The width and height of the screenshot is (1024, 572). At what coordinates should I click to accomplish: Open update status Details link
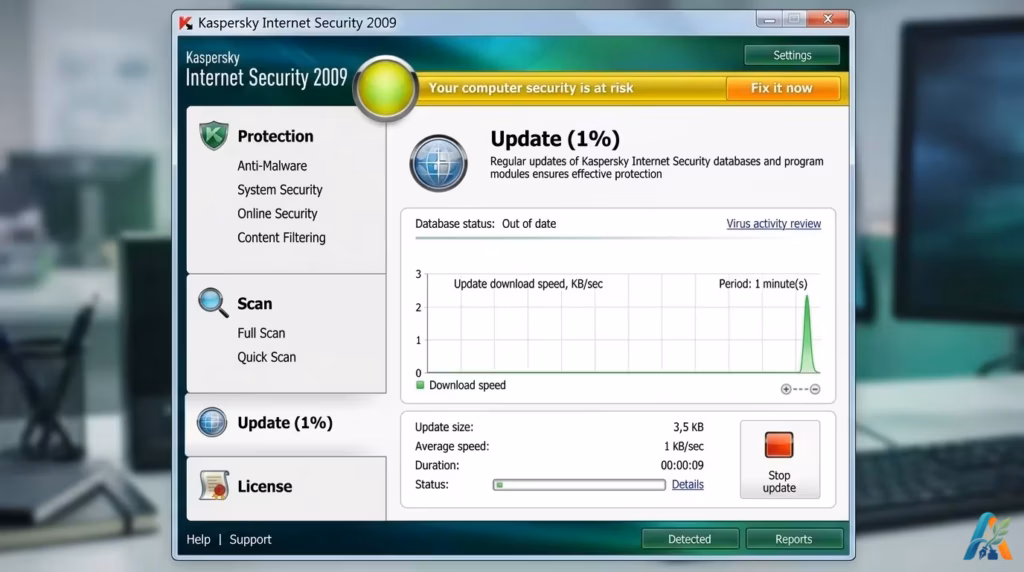pyautogui.click(x=688, y=485)
